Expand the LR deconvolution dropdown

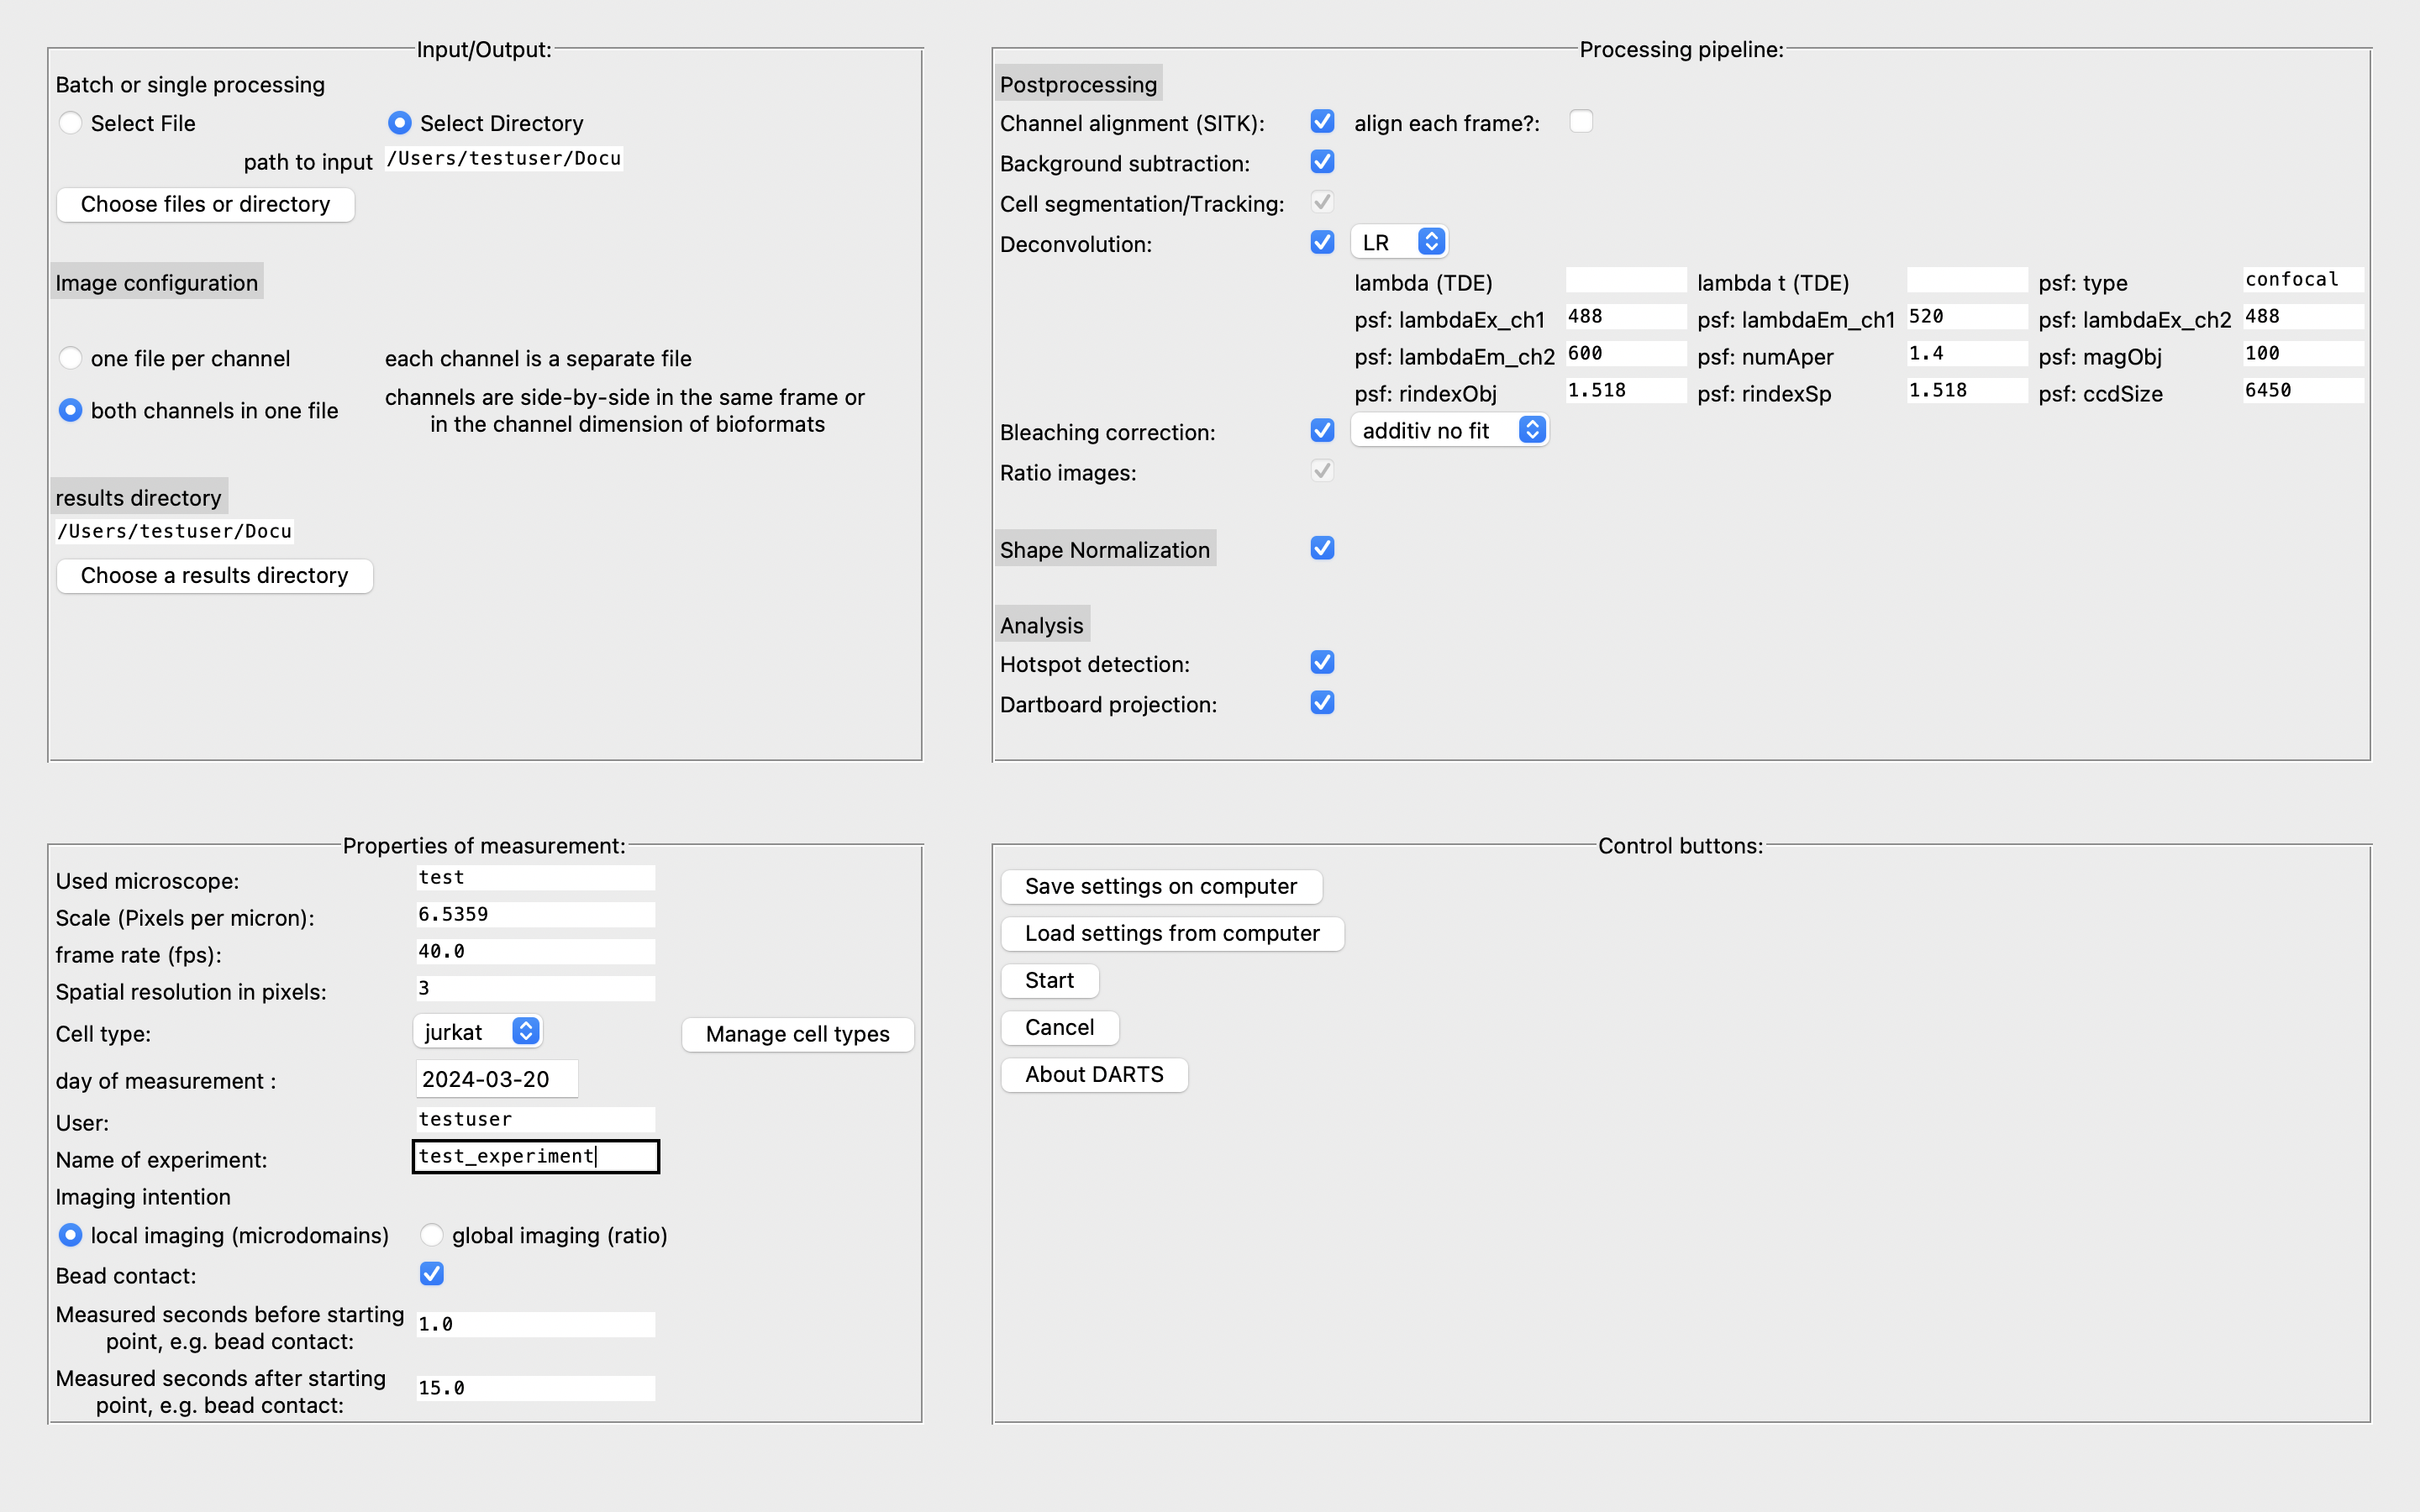click(x=1434, y=242)
